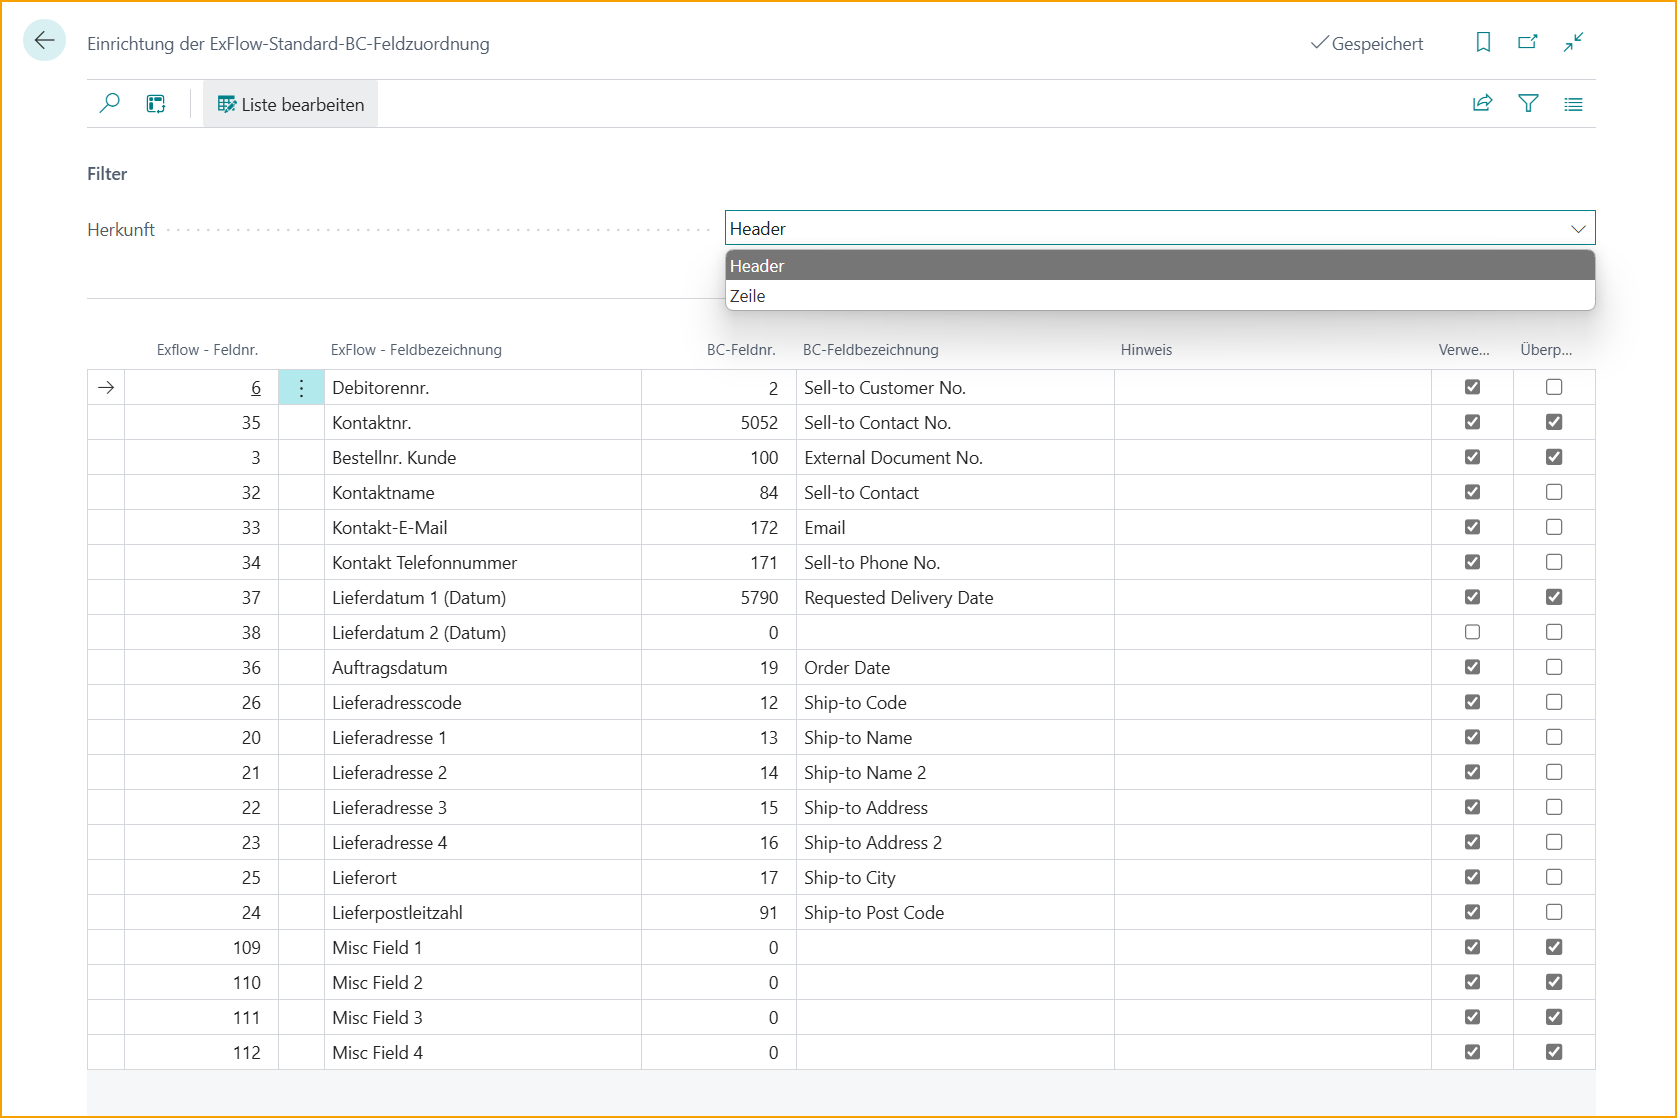
Task: Uncheck Verwenden checkbox for Debitorennr. row
Action: tap(1472, 387)
